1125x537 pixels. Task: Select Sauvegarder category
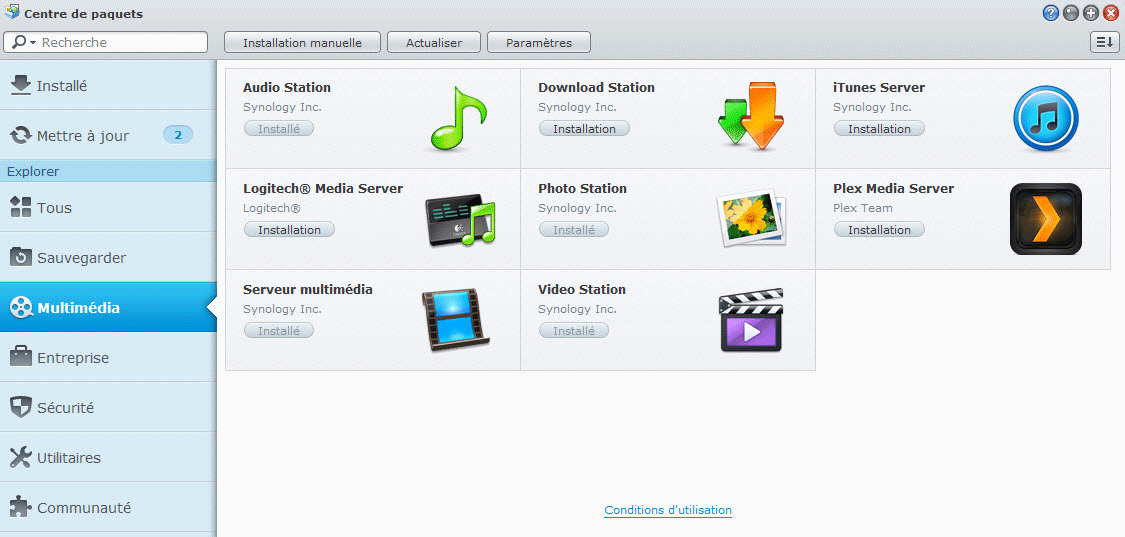(x=108, y=257)
